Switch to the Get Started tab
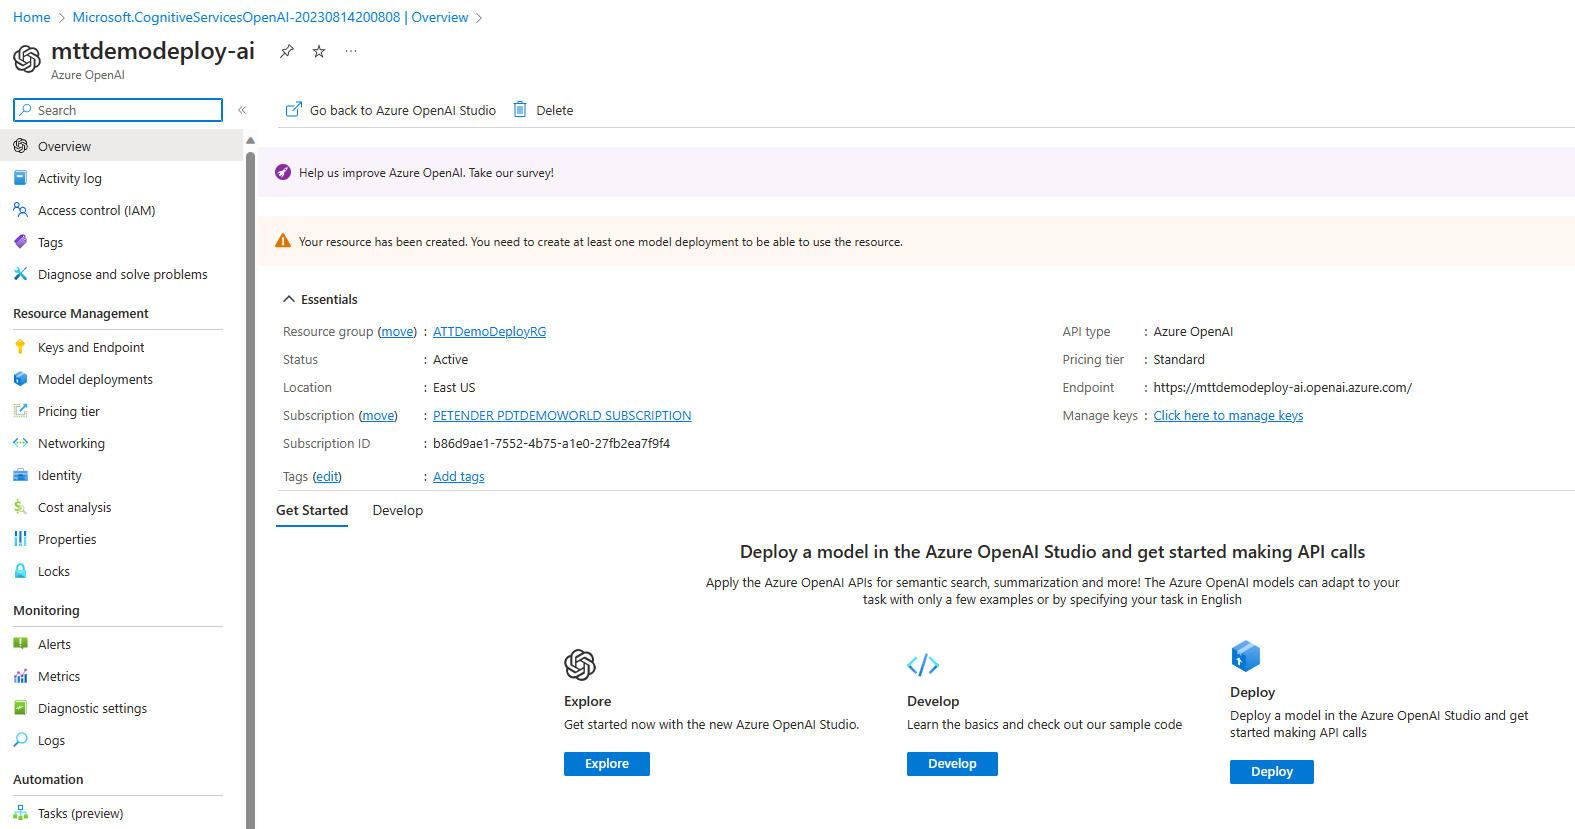 312,510
